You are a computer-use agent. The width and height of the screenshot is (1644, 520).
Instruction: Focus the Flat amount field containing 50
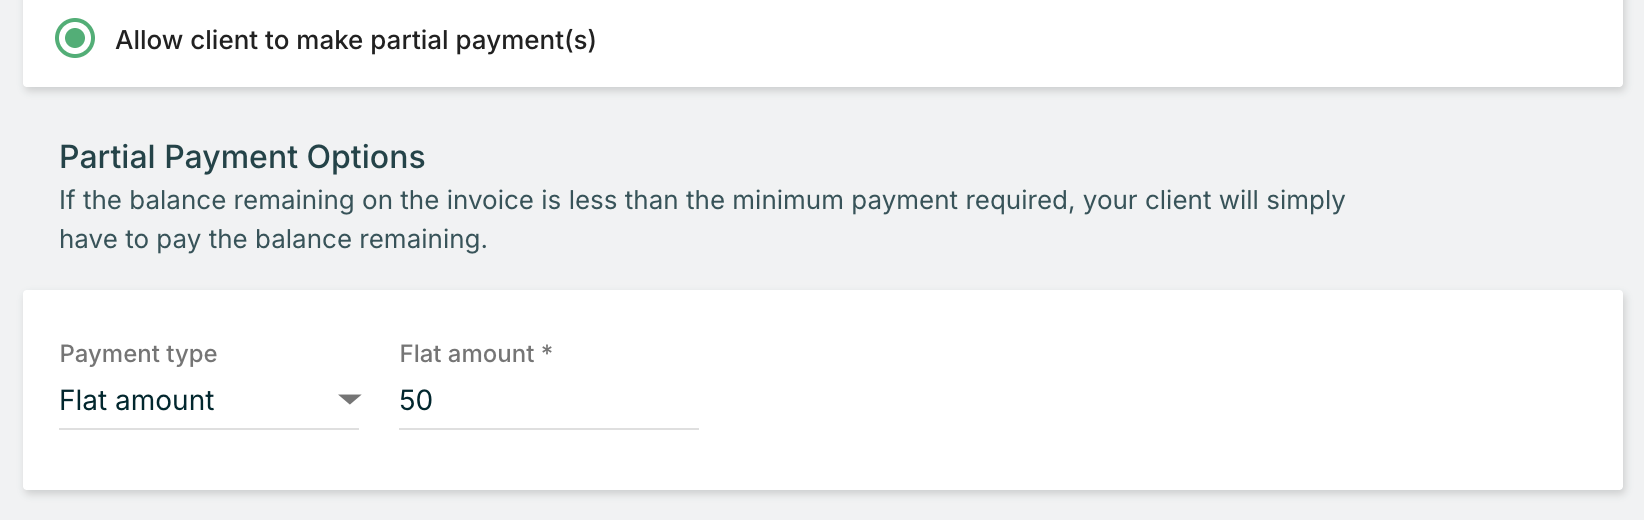click(548, 400)
